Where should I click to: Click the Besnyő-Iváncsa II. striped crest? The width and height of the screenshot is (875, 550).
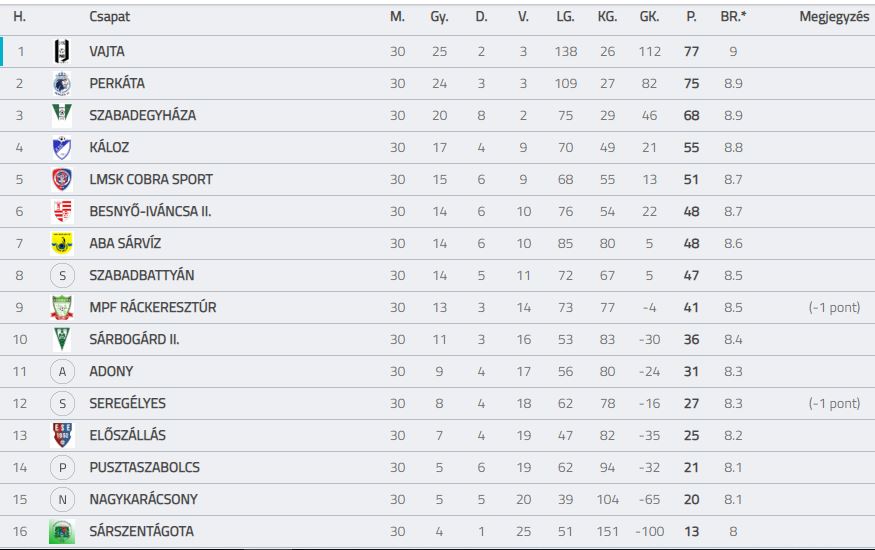pos(62,211)
